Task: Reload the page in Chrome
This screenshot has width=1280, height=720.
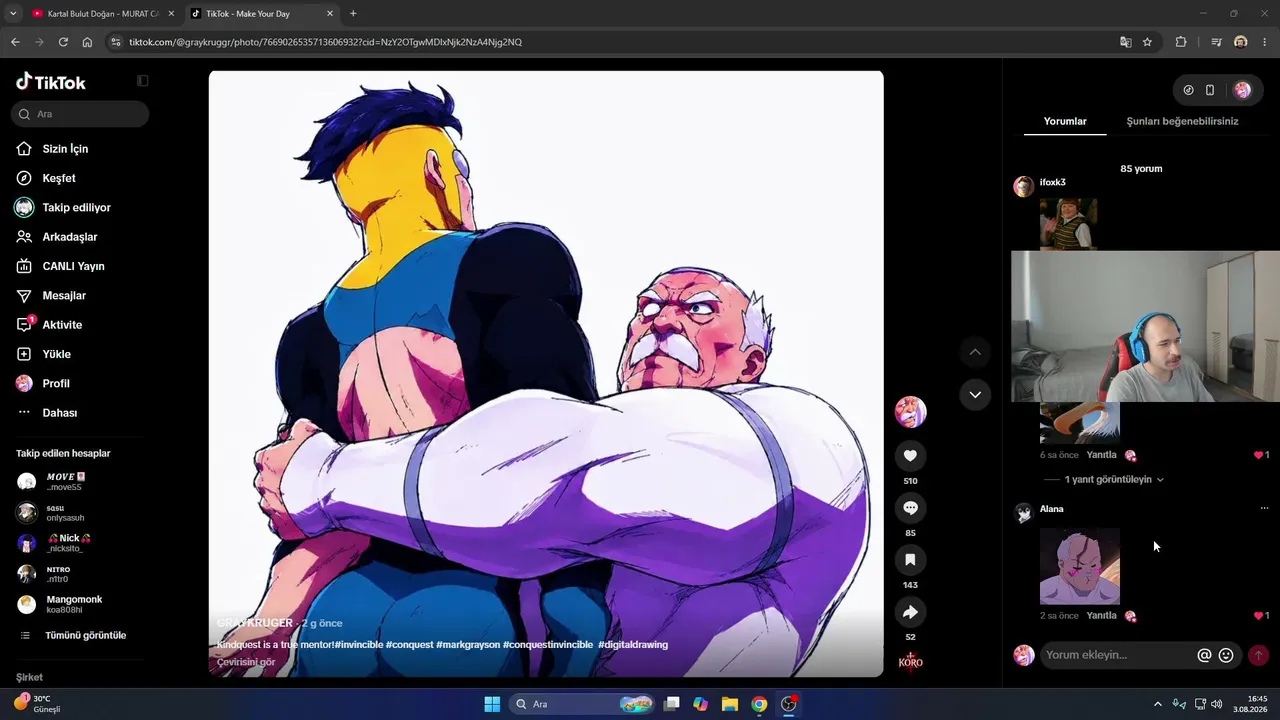Action: 63,42
